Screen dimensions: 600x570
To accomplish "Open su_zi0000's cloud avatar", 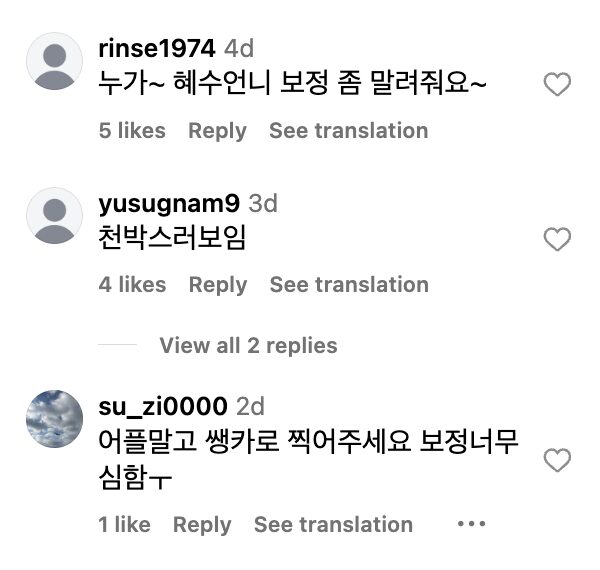I will tap(54, 419).
